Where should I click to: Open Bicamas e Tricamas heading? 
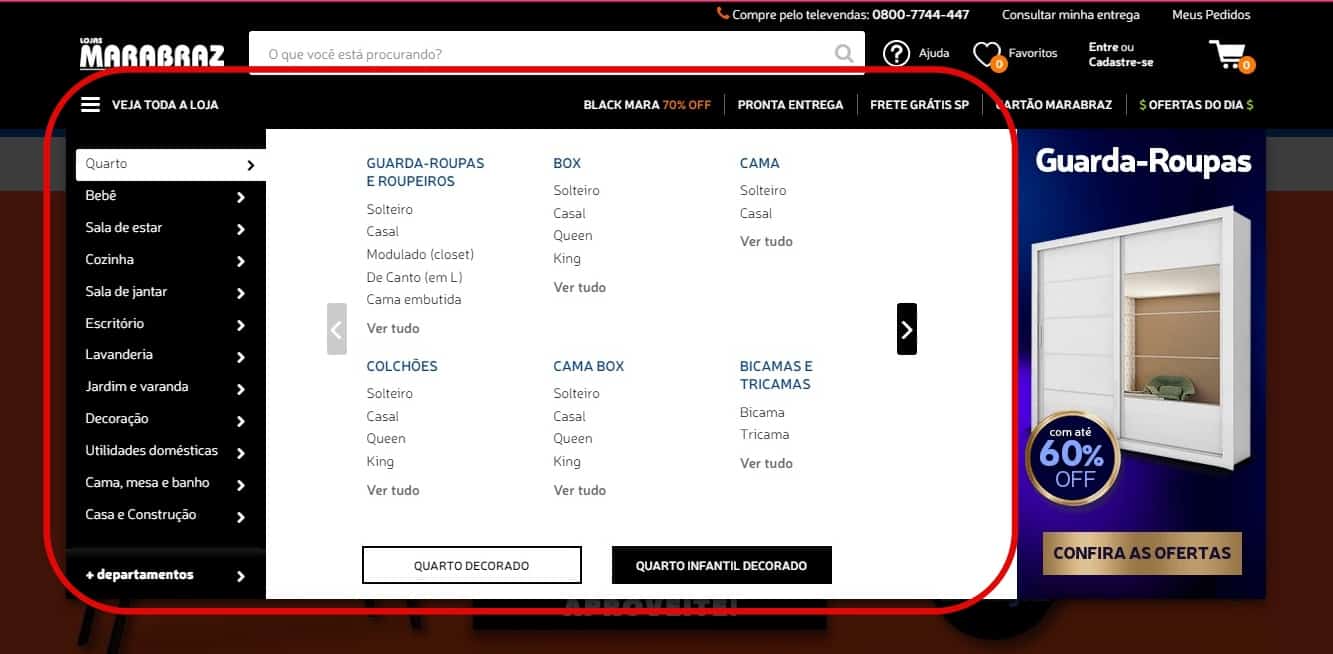(776, 375)
